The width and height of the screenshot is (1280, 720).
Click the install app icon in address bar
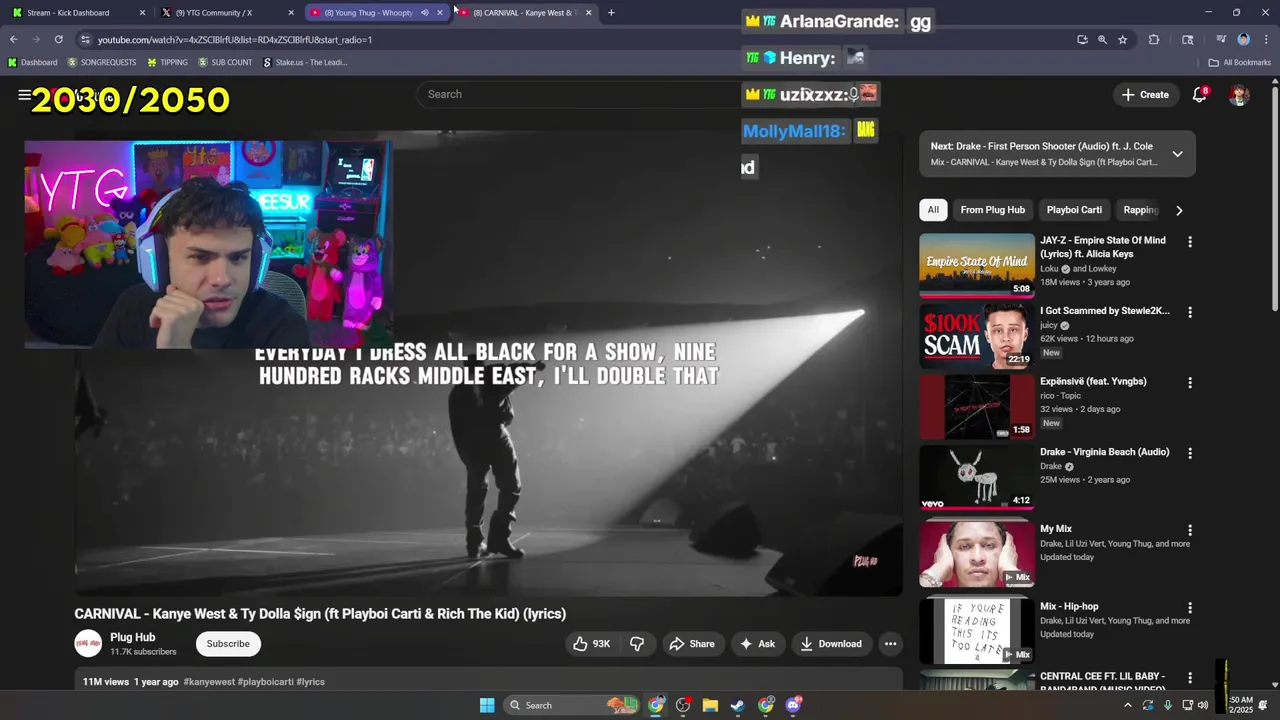(1082, 40)
